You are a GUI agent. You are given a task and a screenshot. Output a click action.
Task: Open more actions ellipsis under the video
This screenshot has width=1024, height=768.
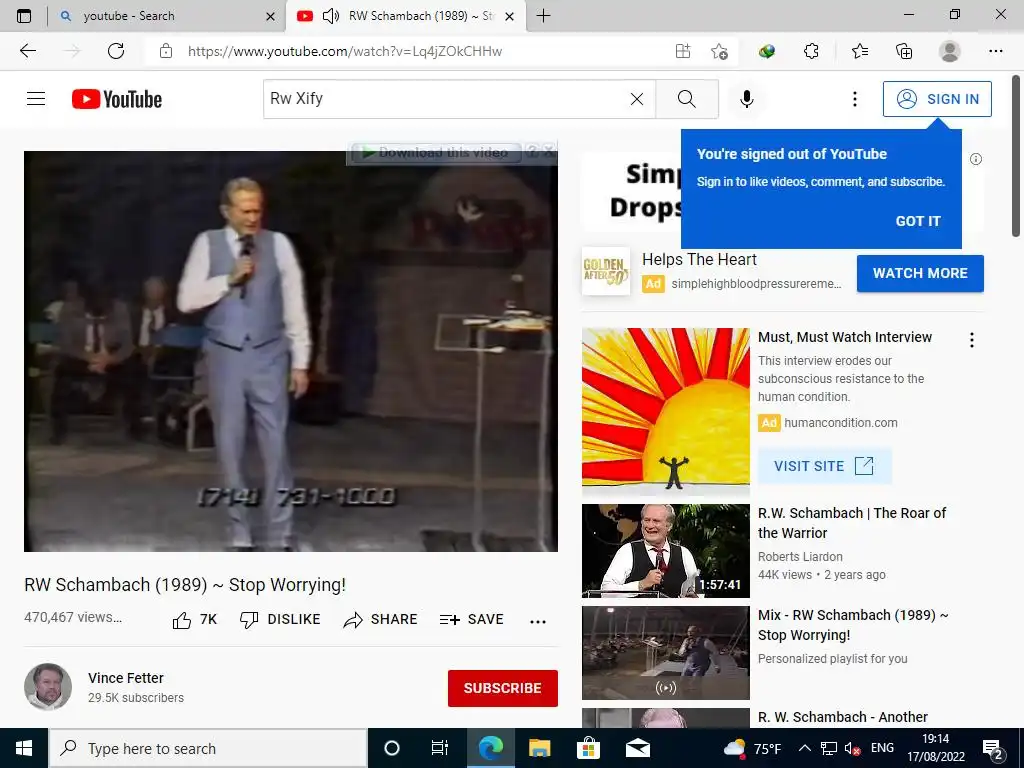[x=538, y=621]
